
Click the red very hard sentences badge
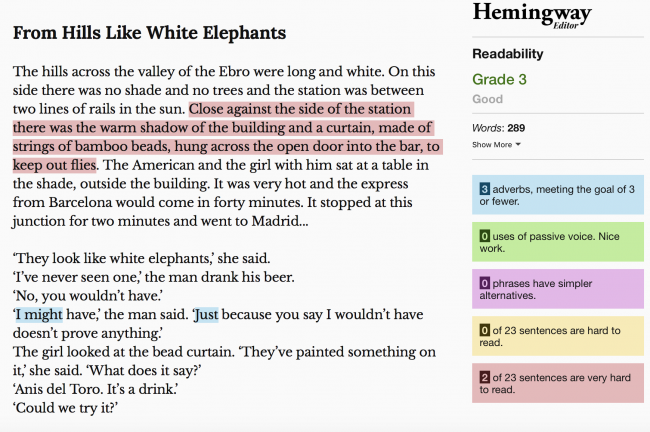pyautogui.click(x=484, y=377)
